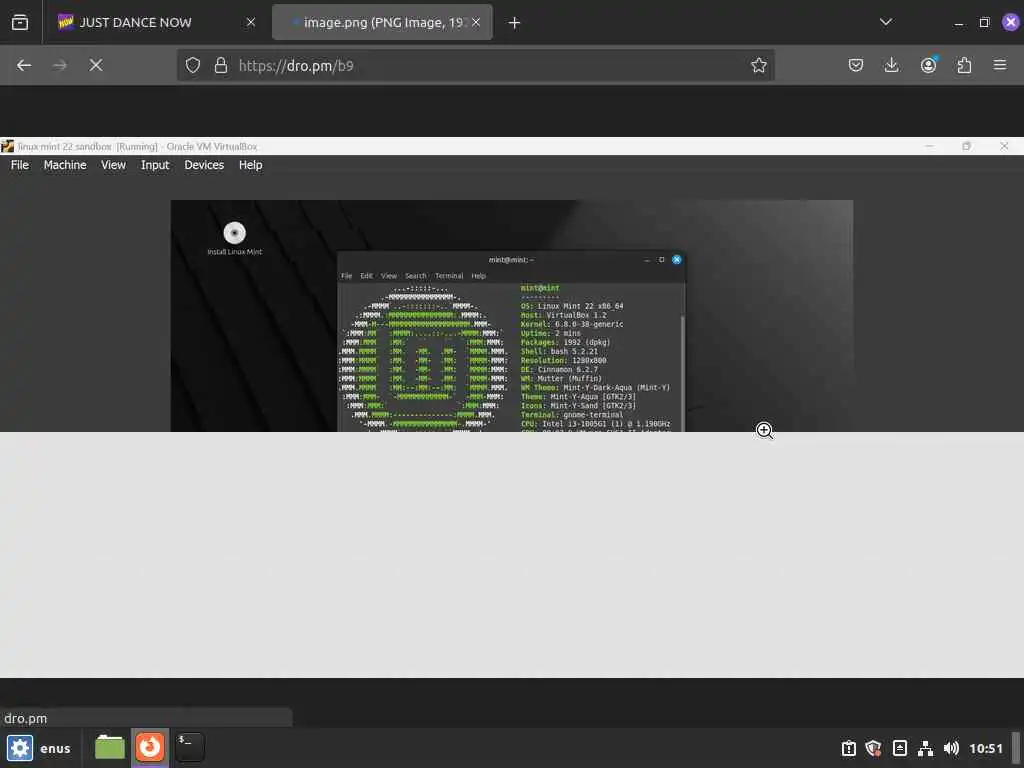
Task: Bookmark this page with the star
Action: [x=758, y=65]
